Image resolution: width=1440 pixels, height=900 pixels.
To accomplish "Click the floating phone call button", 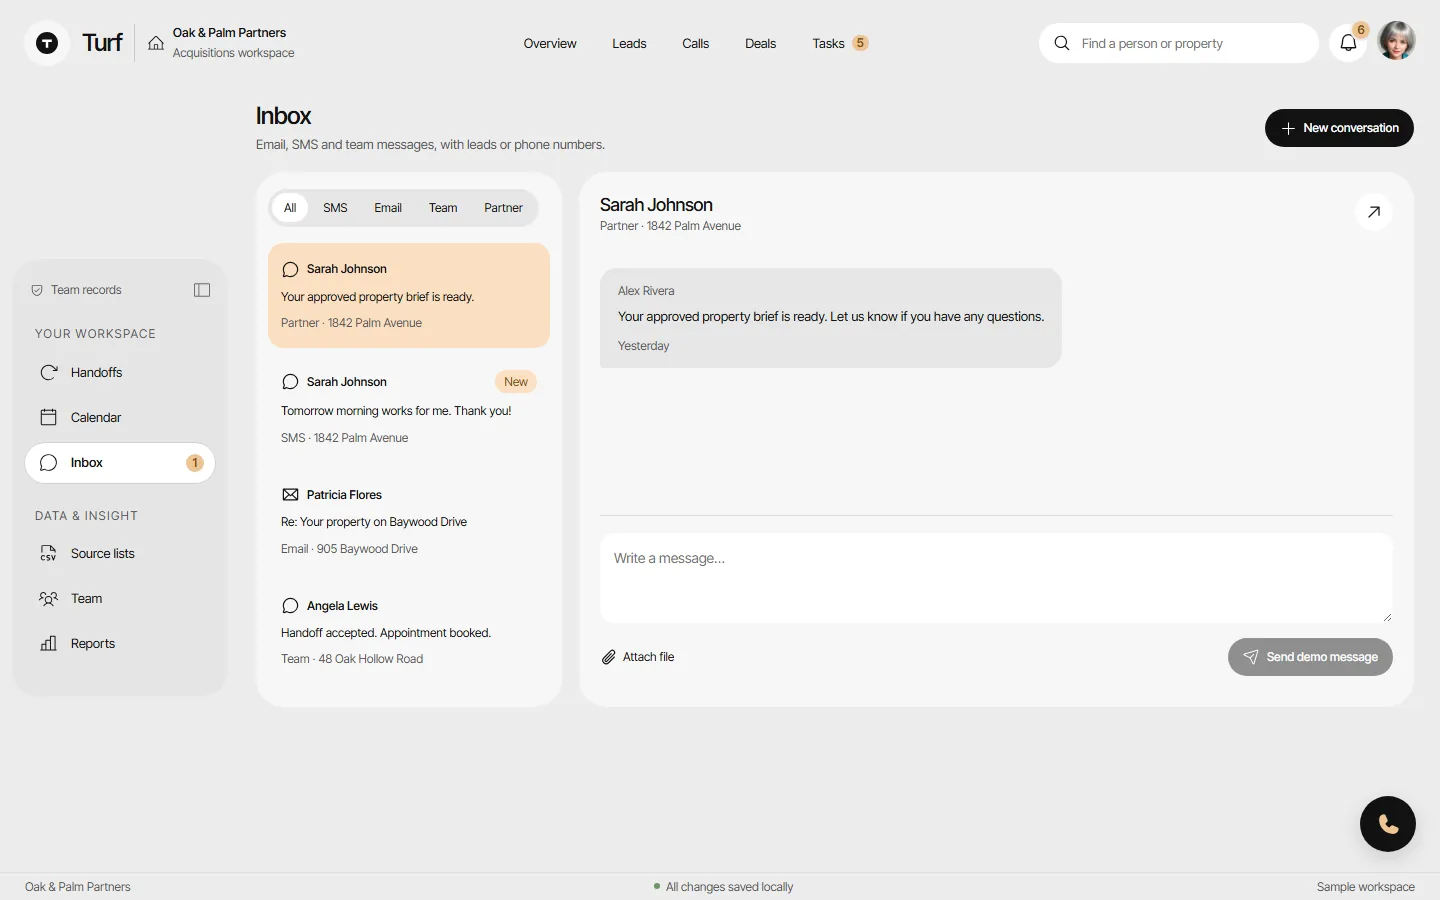I will click(1388, 824).
